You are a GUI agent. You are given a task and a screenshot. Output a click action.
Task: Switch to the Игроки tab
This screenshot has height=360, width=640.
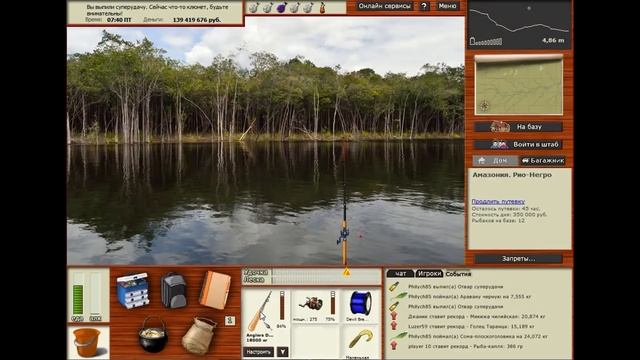[429, 274]
